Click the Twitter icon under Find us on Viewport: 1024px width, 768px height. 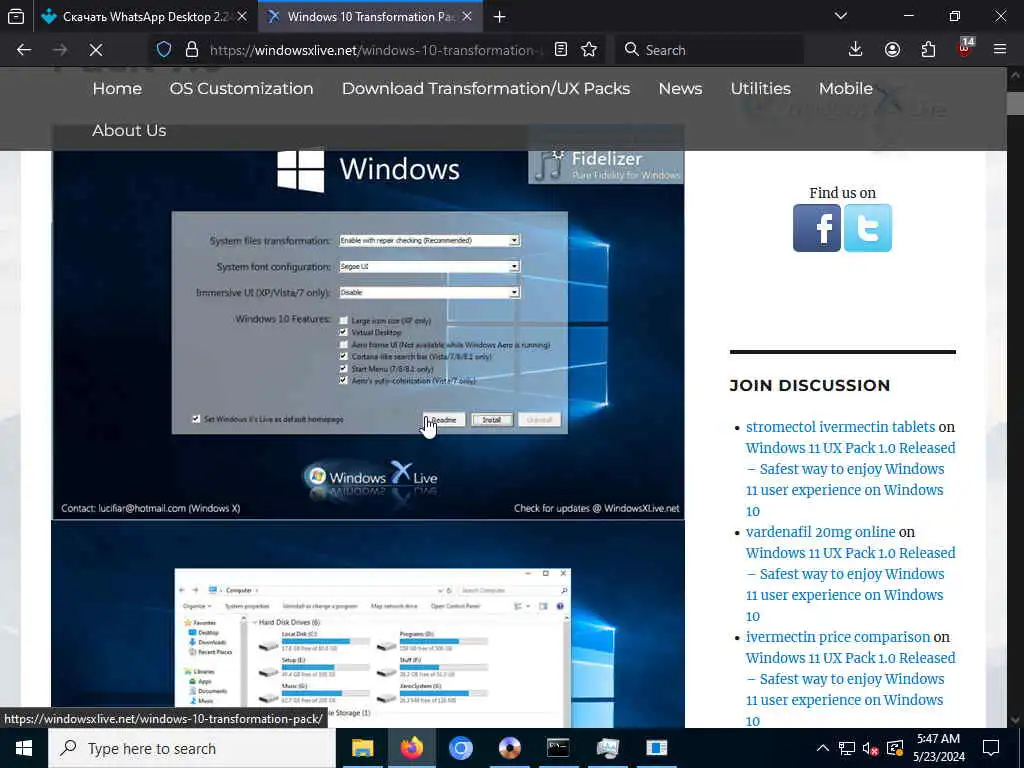868,228
